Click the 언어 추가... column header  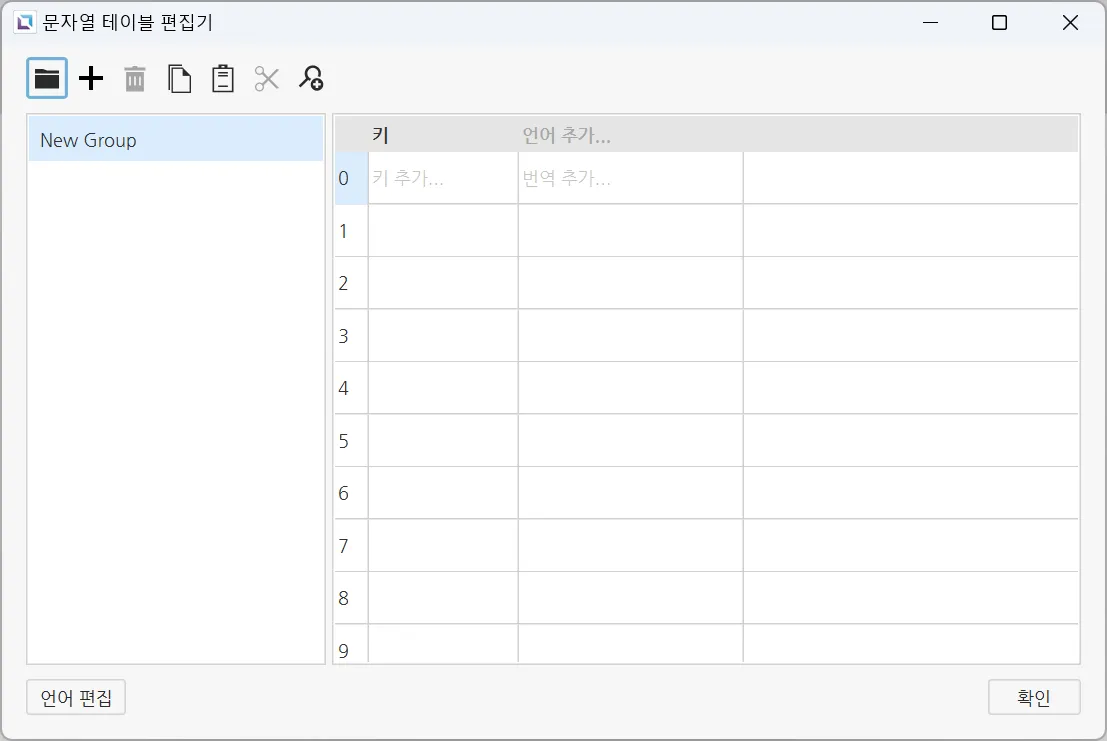(x=630, y=136)
